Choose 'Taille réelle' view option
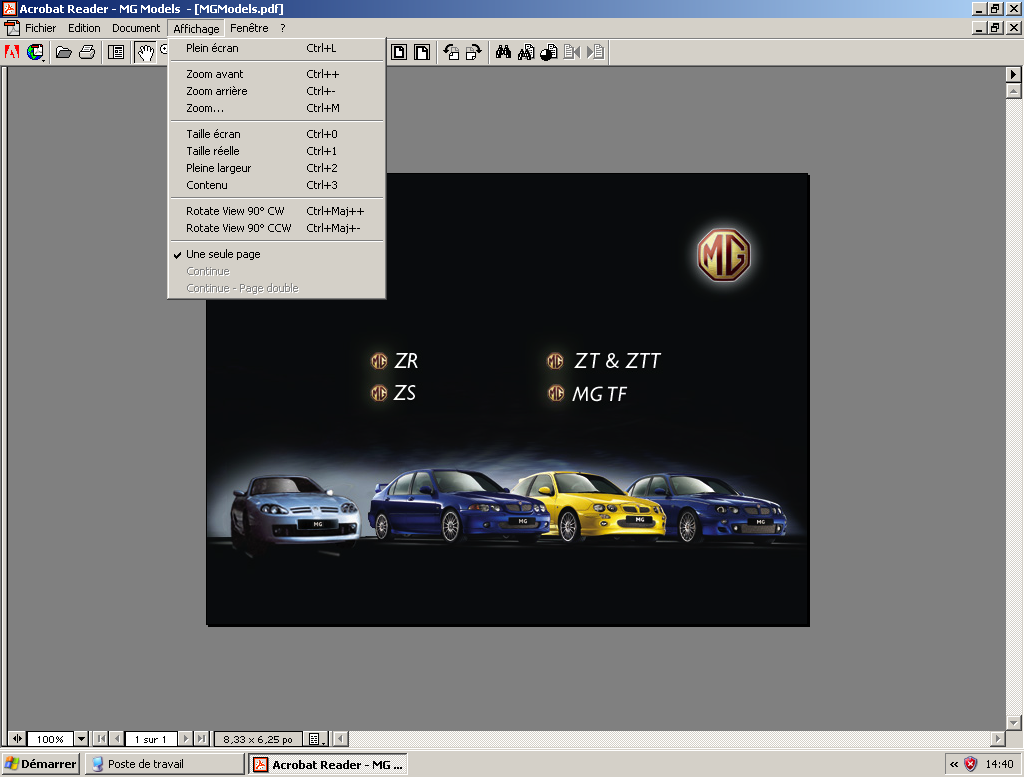 tap(276, 151)
